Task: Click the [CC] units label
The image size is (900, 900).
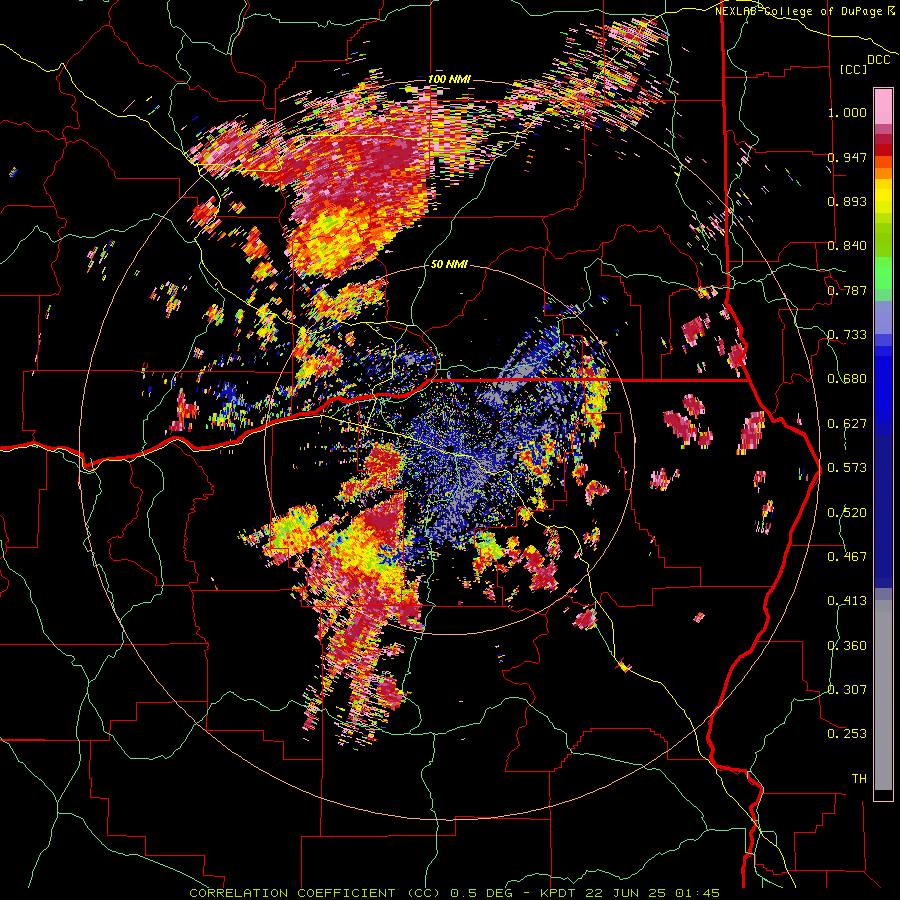Action: pos(853,69)
